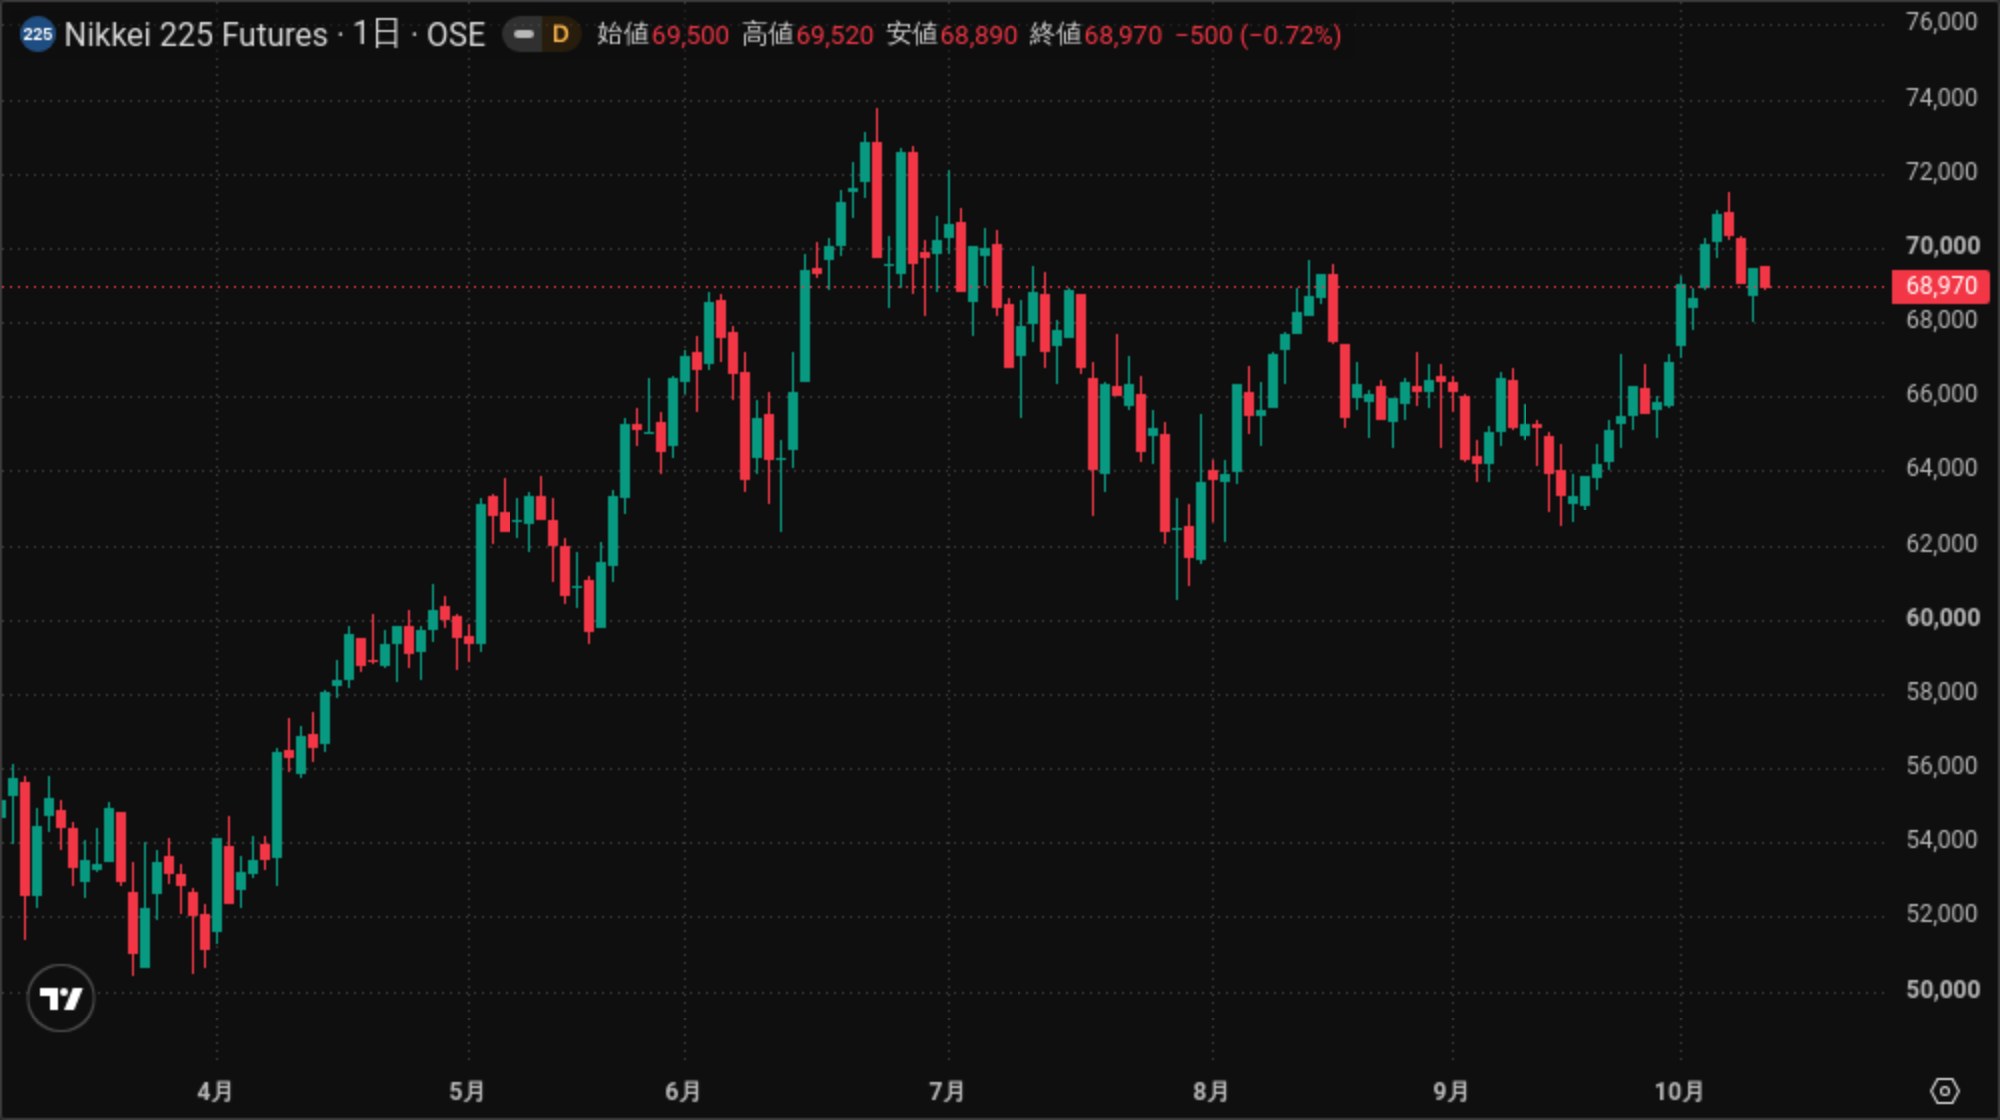Image resolution: width=2000 pixels, height=1120 pixels.
Task: Click the 50,000 price axis label
Action: coord(1942,990)
